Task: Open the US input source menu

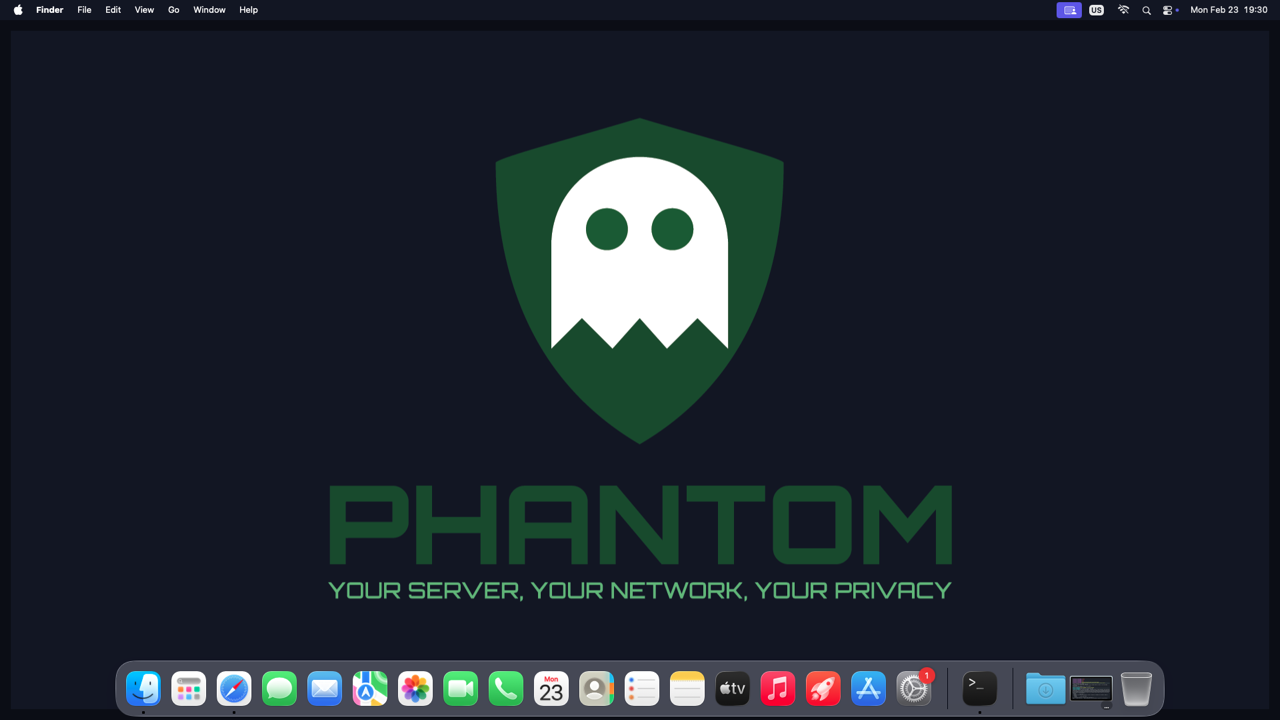Action: point(1096,10)
